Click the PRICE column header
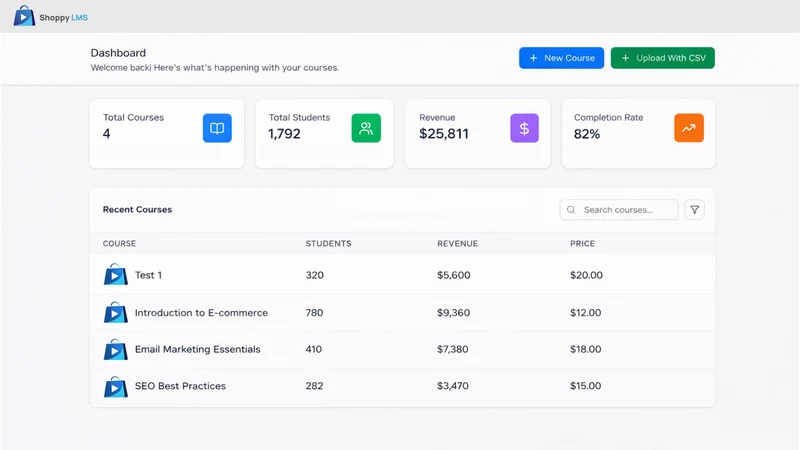The height and width of the screenshot is (450, 800). click(x=583, y=243)
